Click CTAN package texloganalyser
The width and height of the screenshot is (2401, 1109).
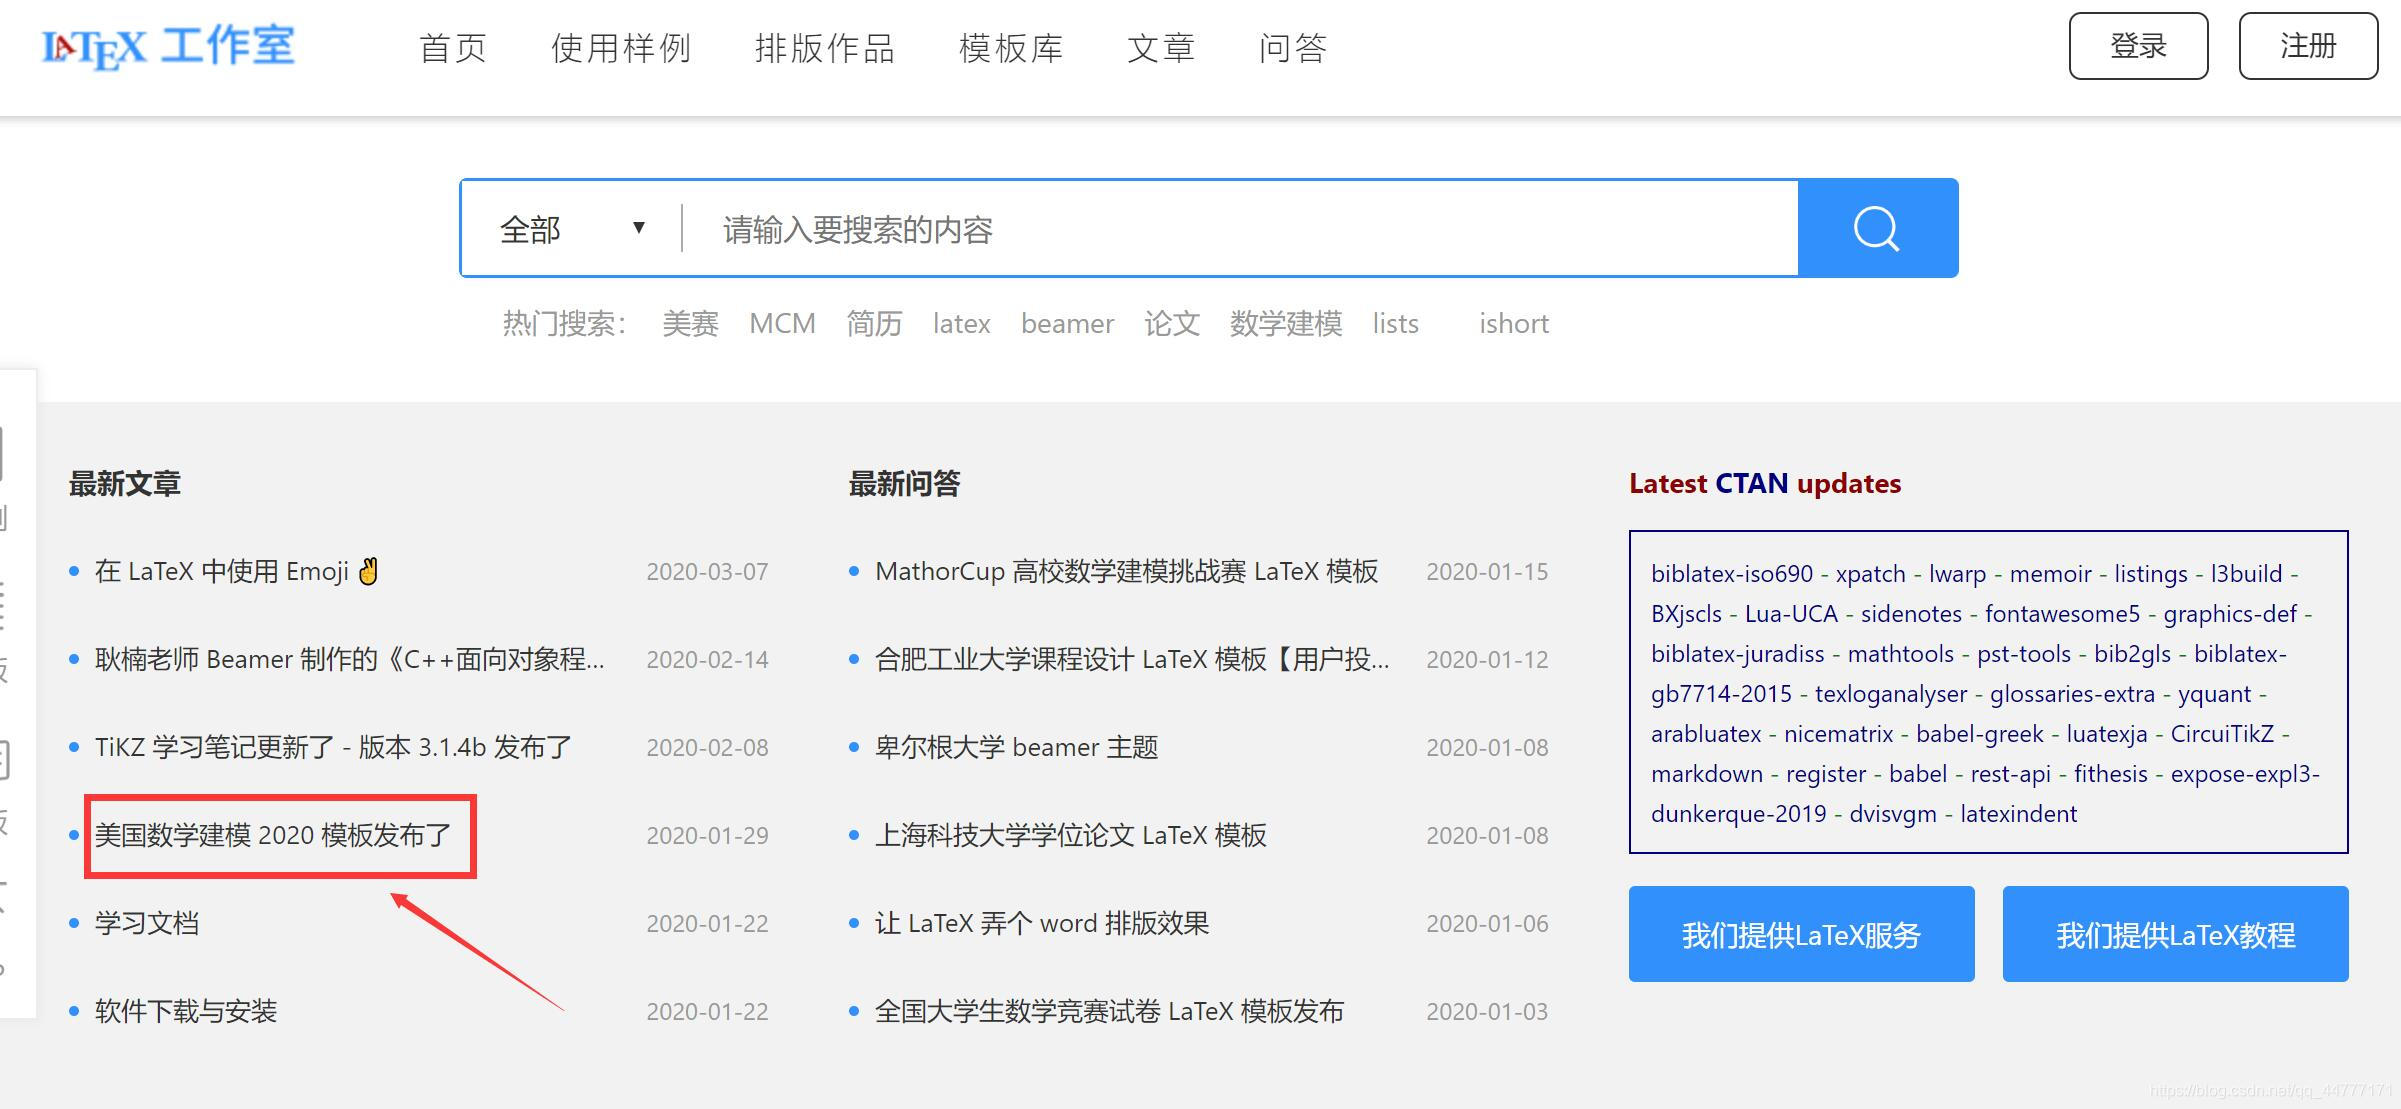click(x=1890, y=694)
